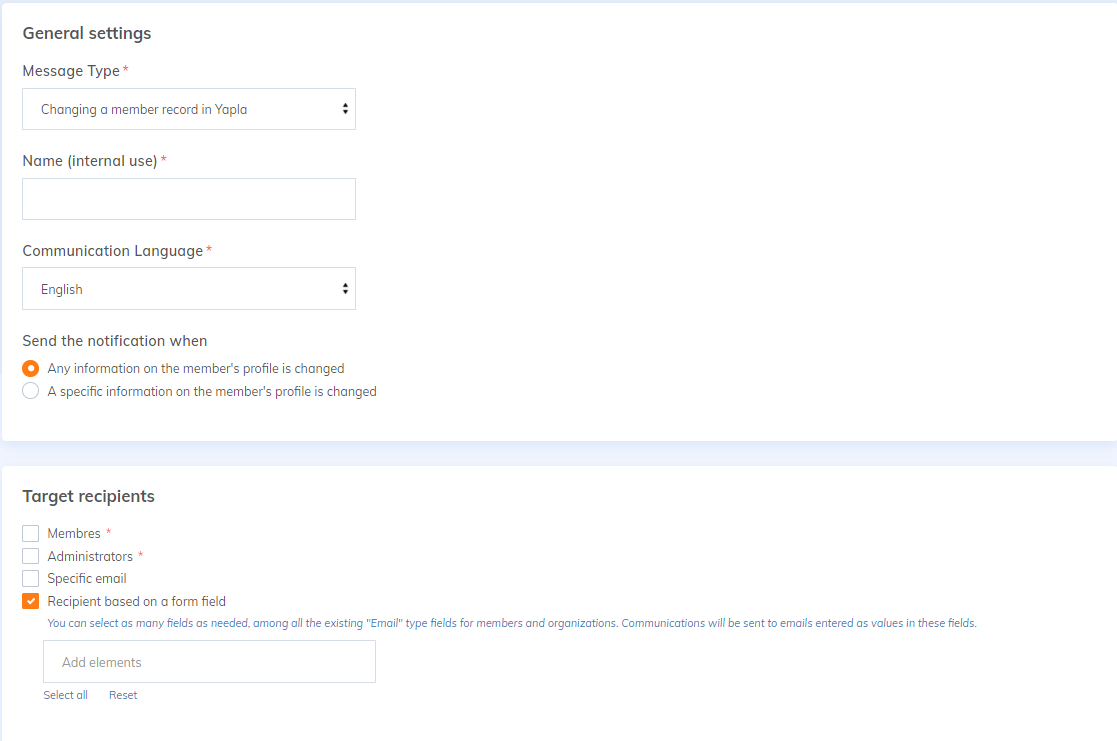1117x741 pixels.
Task: Check the Membres checkbox
Action: 31,533
